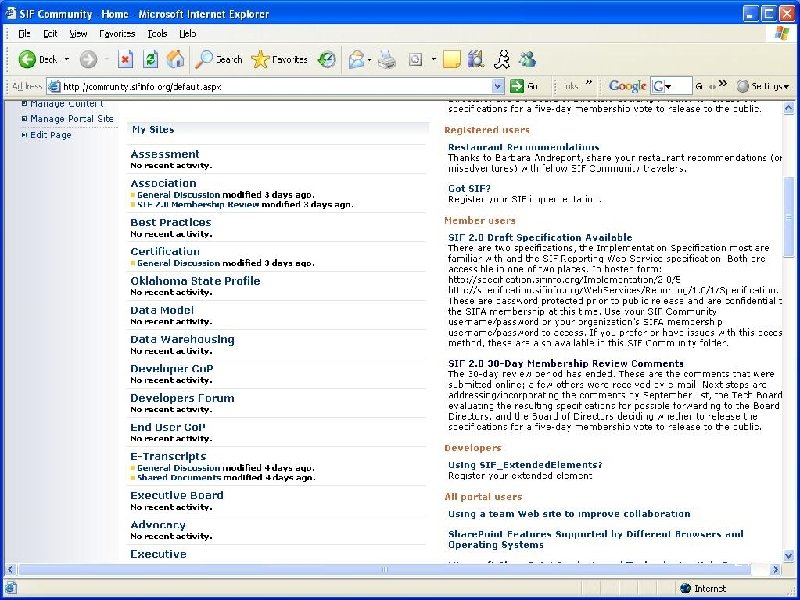Click in the Google toolbar search box

(x=671, y=86)
